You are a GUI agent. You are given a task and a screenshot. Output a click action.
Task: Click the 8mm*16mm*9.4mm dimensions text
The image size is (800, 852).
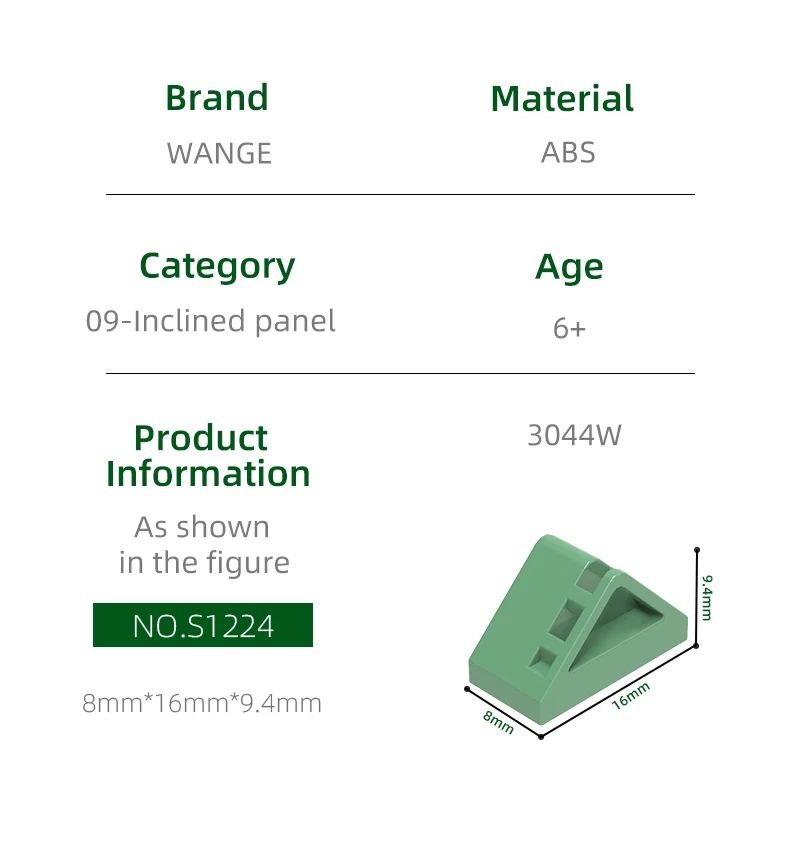202,703
